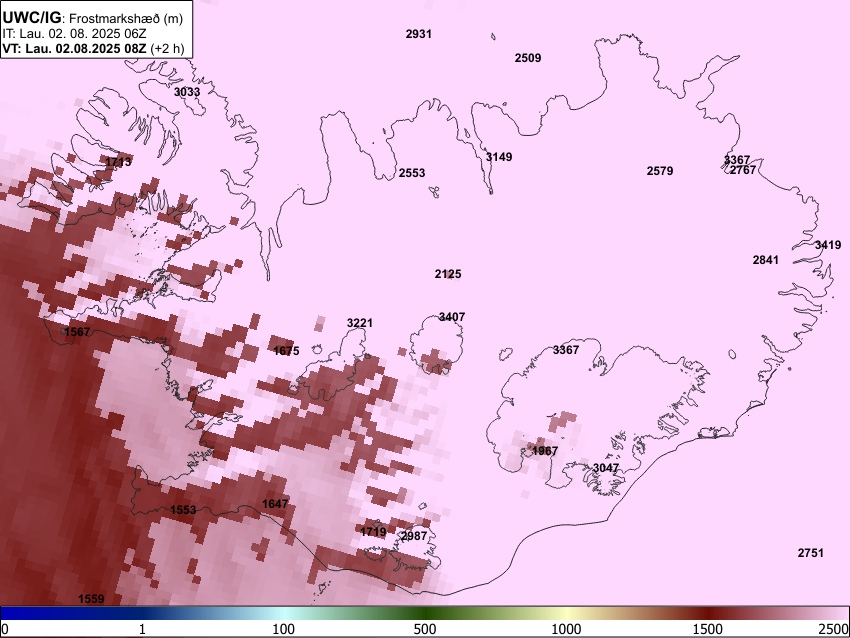Select the 2931 freezing level value
Viewport: 850px width, 638px height.
tap(418, 34)
